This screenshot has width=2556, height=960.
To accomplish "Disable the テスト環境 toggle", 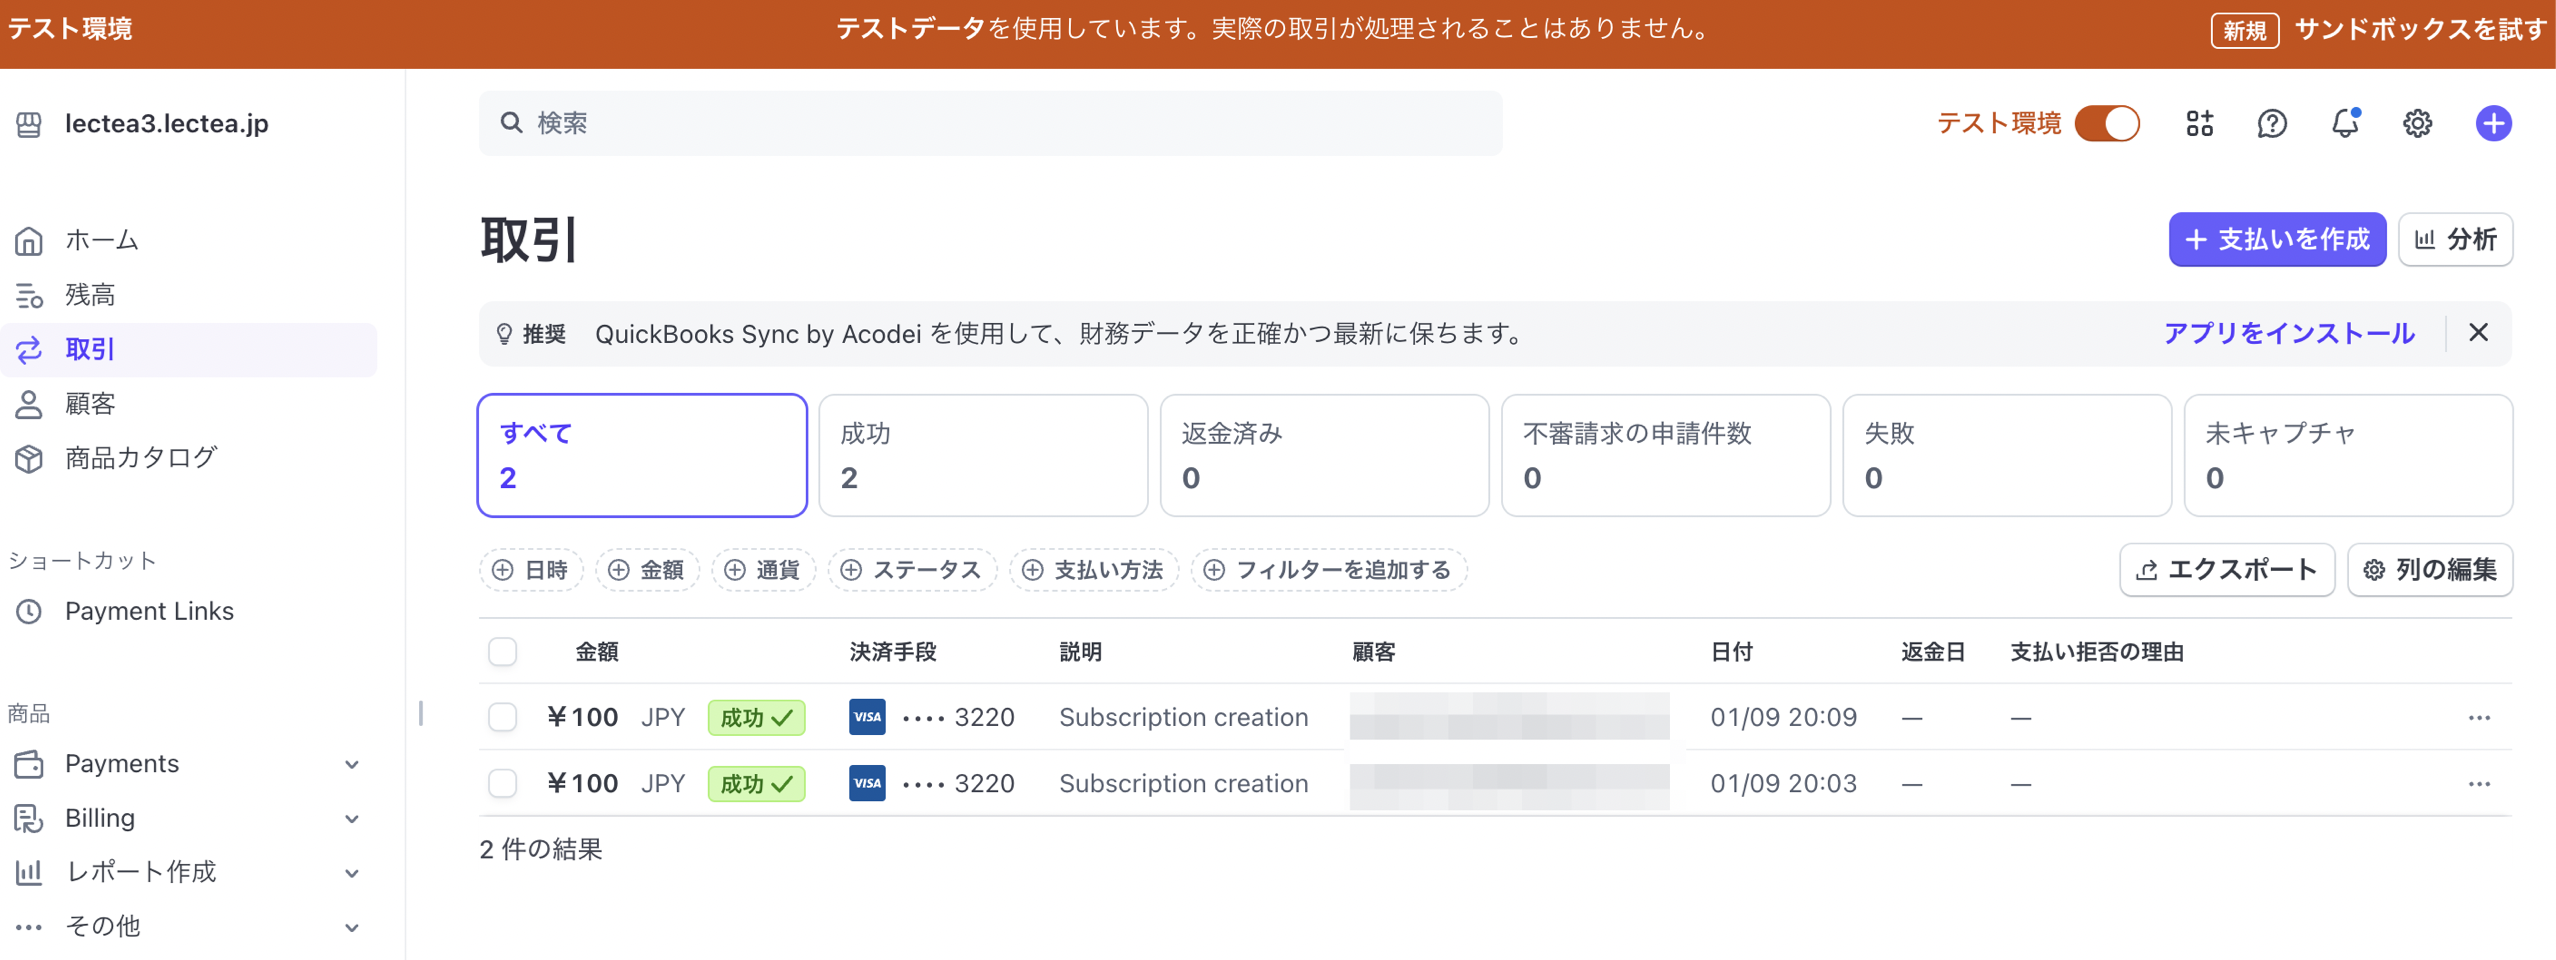I will coord(2109,123).
